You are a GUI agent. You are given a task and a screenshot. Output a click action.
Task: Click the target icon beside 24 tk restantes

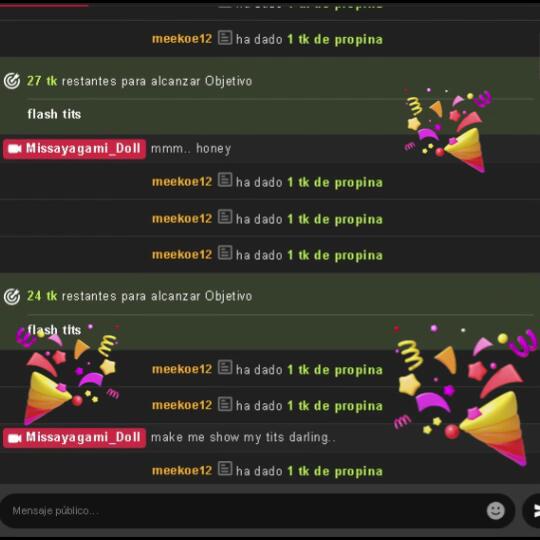[x=12, y=297]
